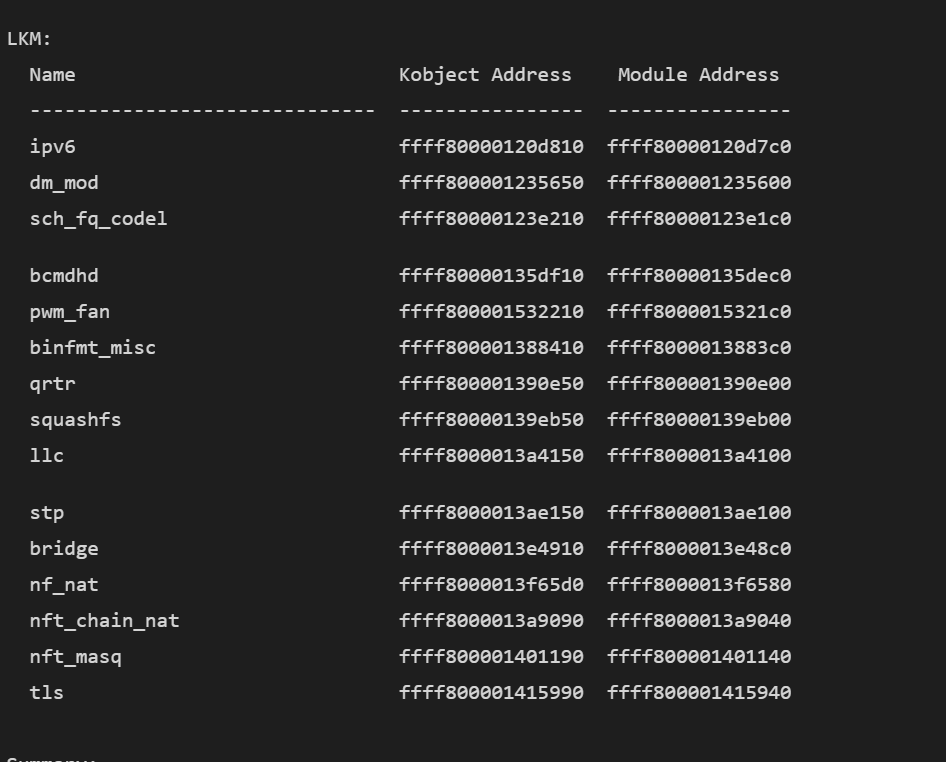Viewport: 946px width, 762px height.
Task: Click the qrtr module name
Action: (x=52, y=384)
